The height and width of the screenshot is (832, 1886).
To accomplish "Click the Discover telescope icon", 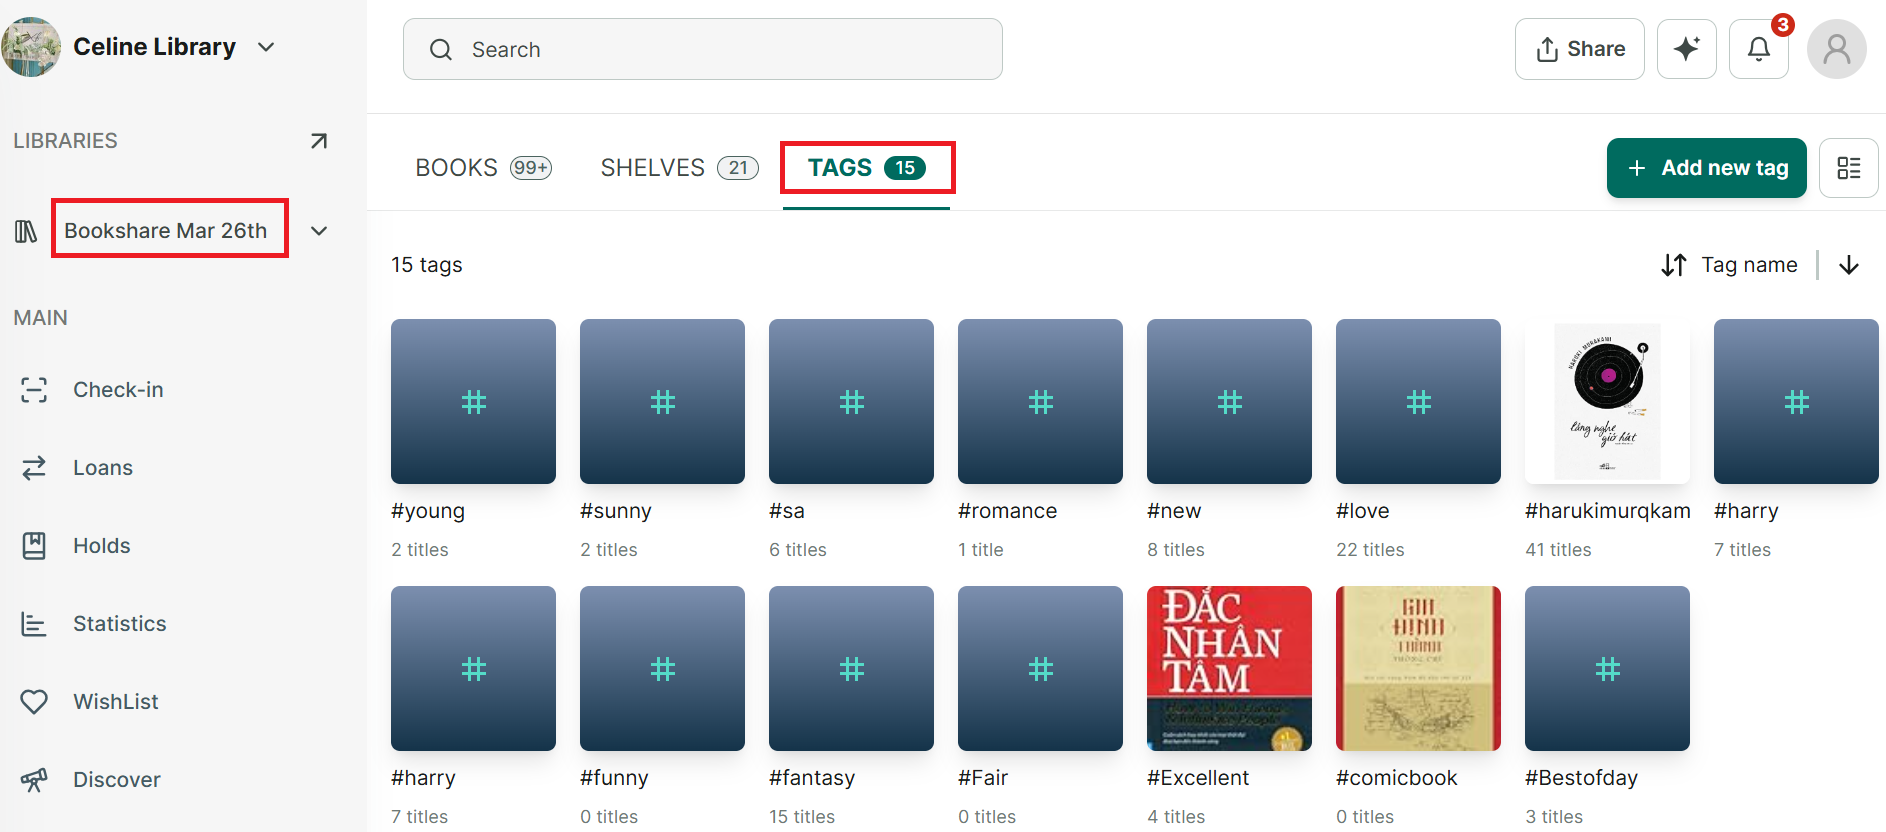I will [34, 780].
